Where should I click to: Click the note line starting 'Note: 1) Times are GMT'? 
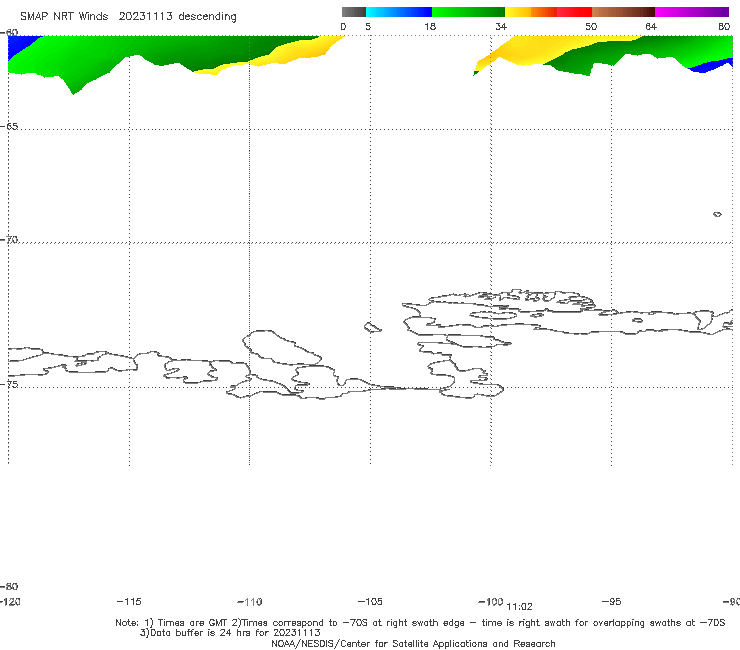420,623
